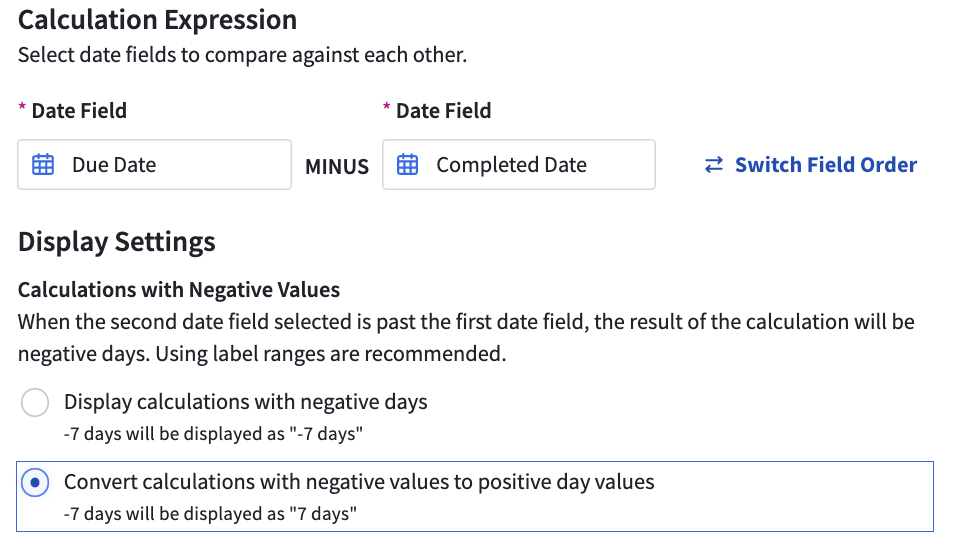Click the "Display calculations with negative days" label
The height and width of the screenshot is (560, 954).
(x=245, y=402)
